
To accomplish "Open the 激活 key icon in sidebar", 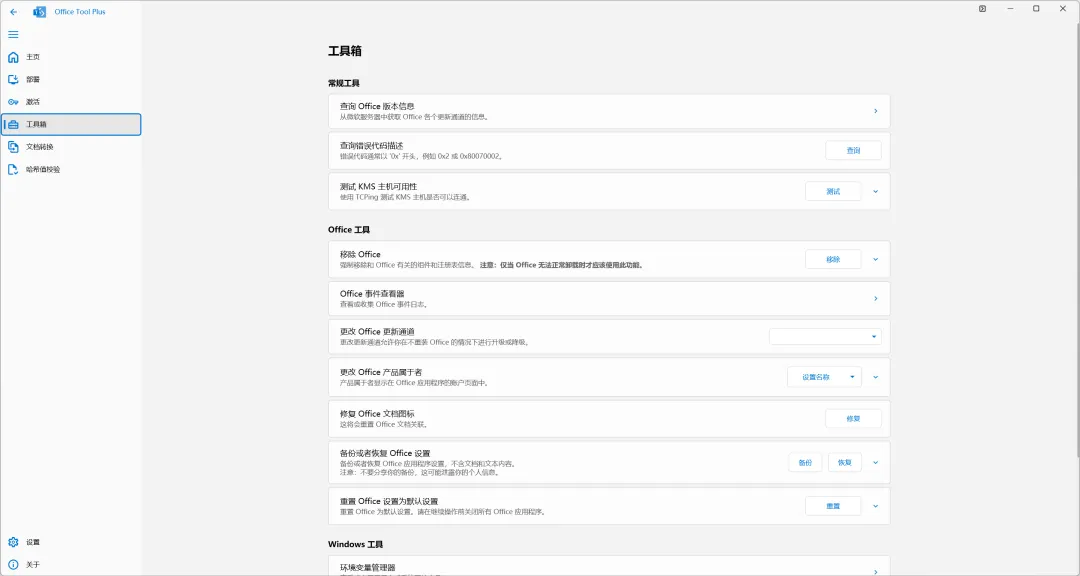I will [13, 102].
